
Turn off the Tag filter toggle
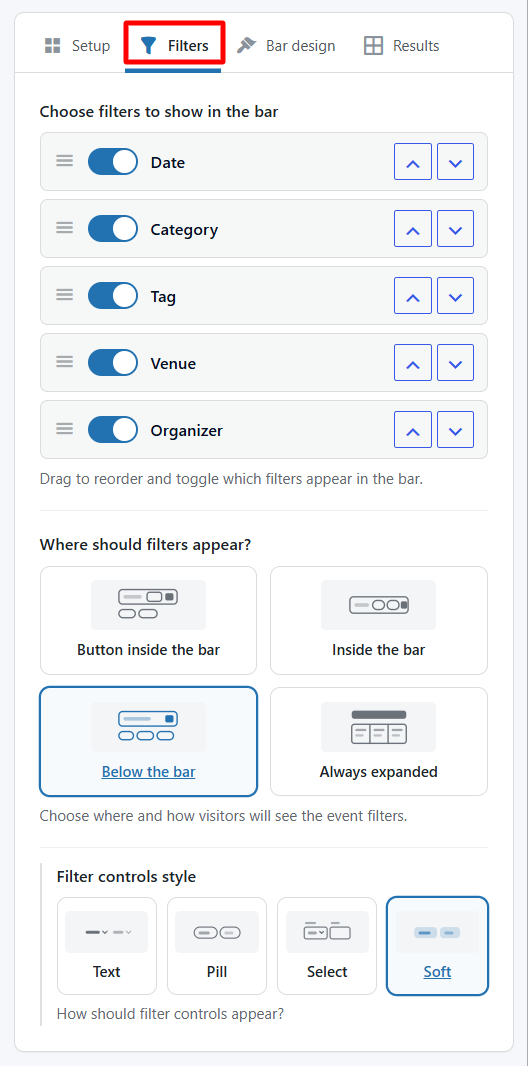point(113,296)
